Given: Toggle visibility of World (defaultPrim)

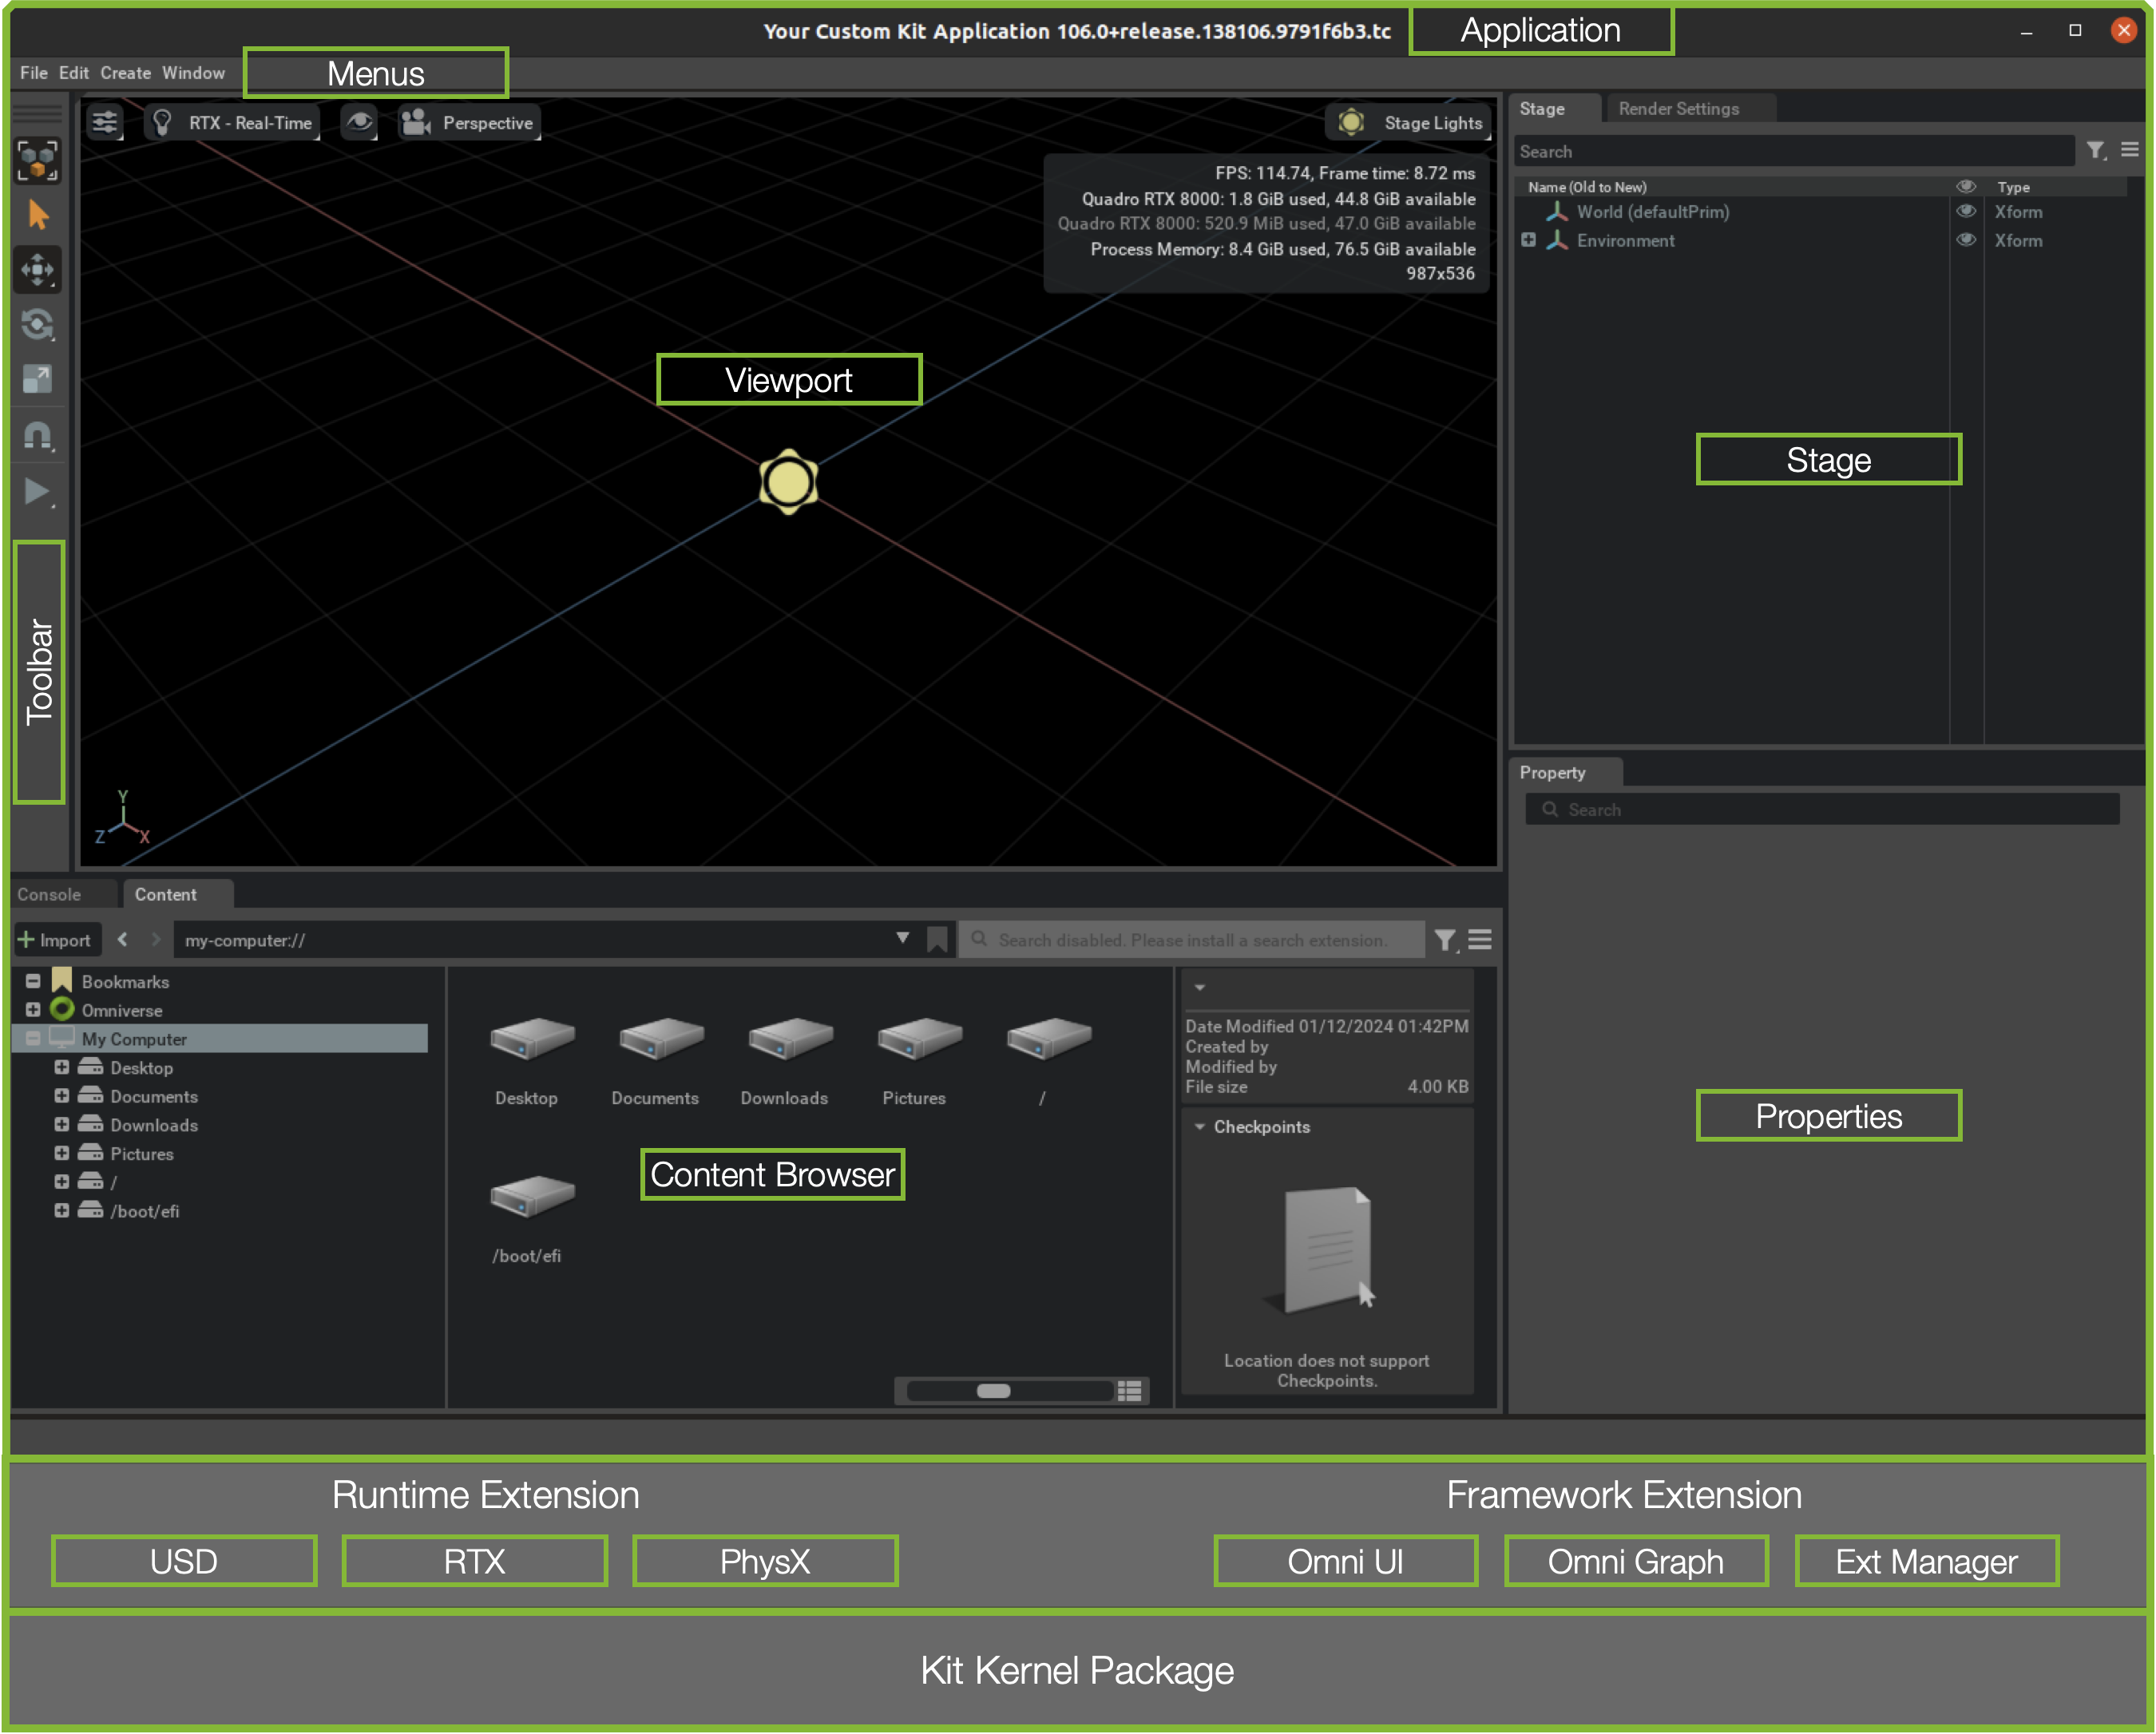Looking at the screenshot, I should point(1965,211).
